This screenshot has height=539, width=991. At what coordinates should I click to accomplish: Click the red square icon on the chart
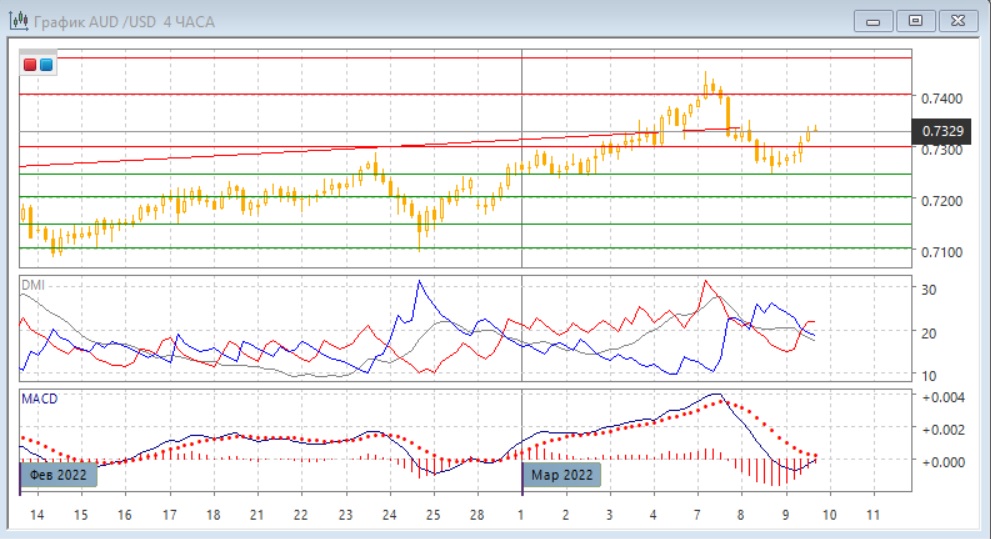[x=31, y=65]
